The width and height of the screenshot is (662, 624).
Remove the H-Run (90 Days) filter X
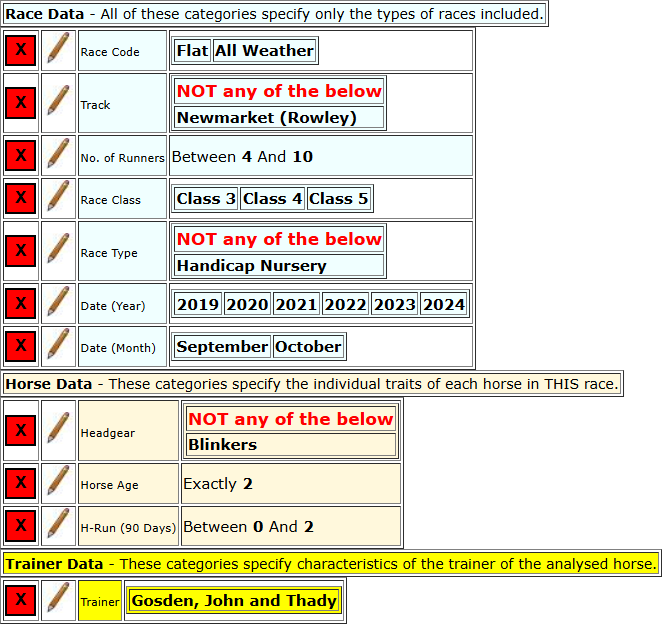click(x=21, y=526)
